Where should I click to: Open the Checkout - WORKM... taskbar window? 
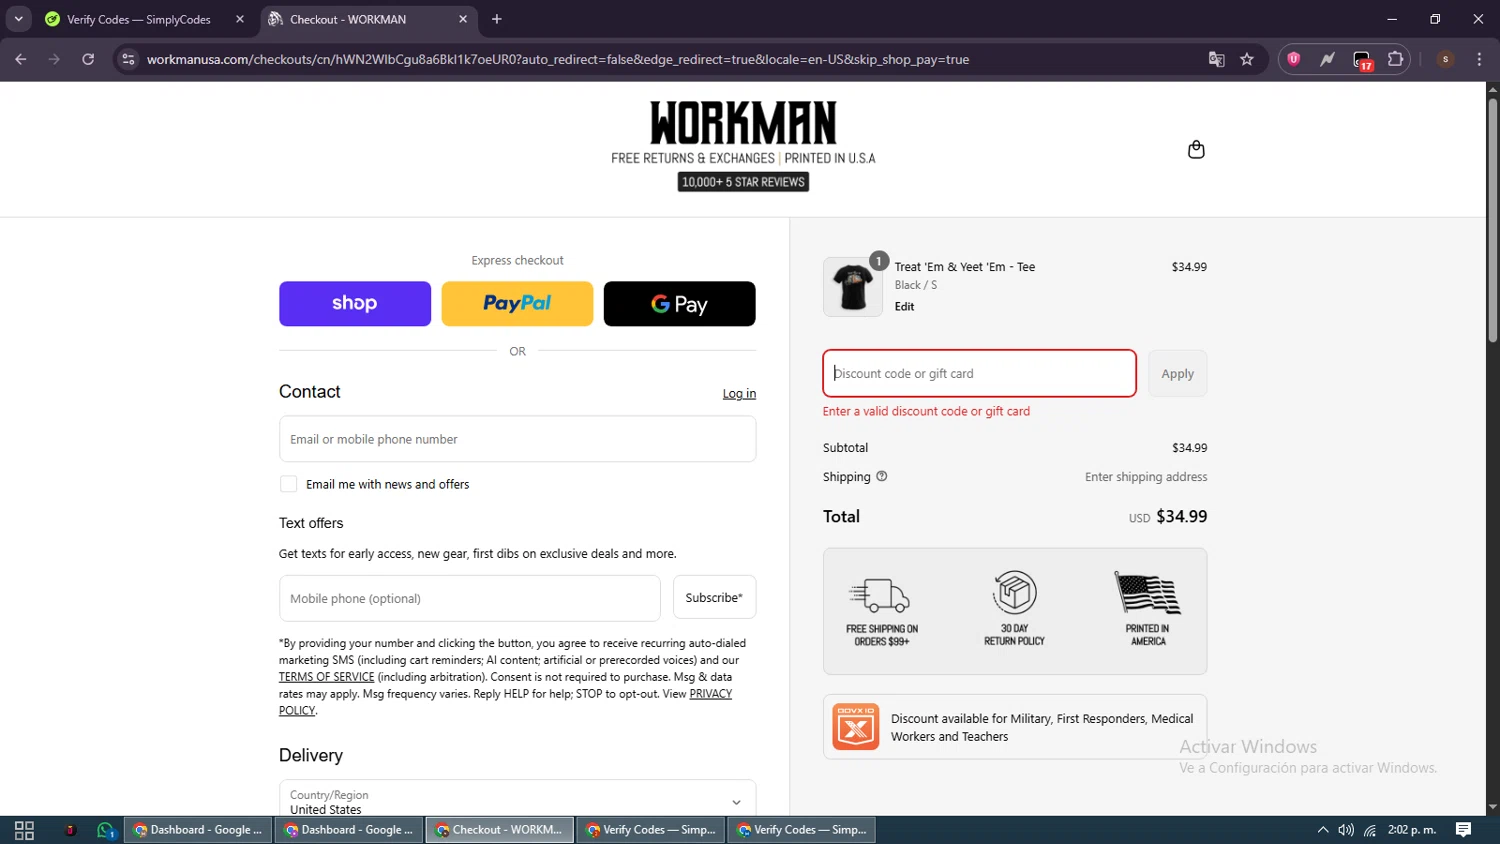pos(500,830)
